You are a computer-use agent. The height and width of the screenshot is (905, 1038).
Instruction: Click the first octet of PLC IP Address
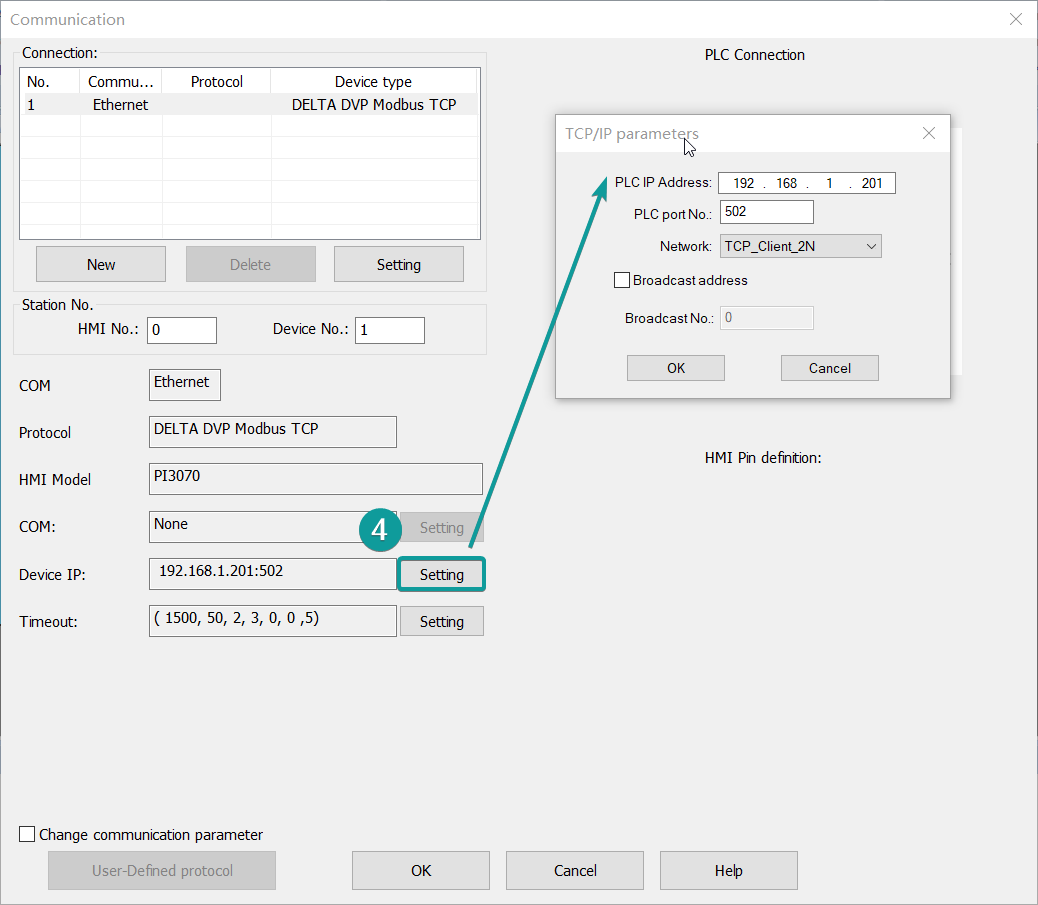pyautogui.click(x=743, y=183)
